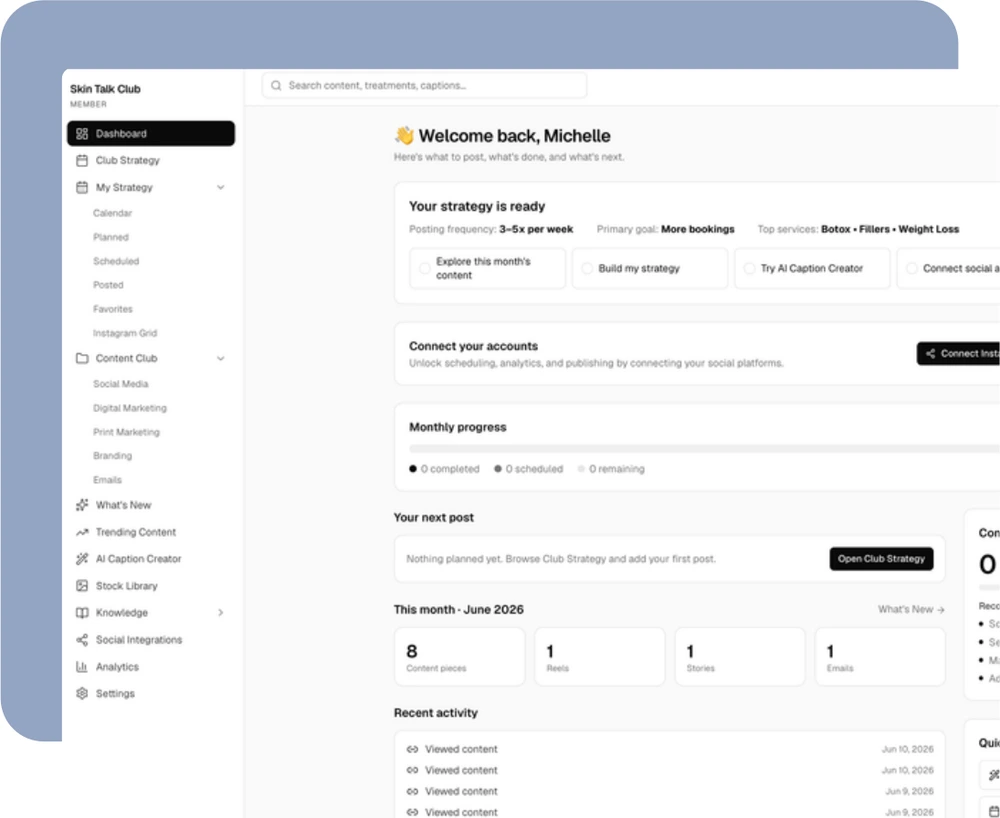Open the Calendar page under My Strategy

112,213
